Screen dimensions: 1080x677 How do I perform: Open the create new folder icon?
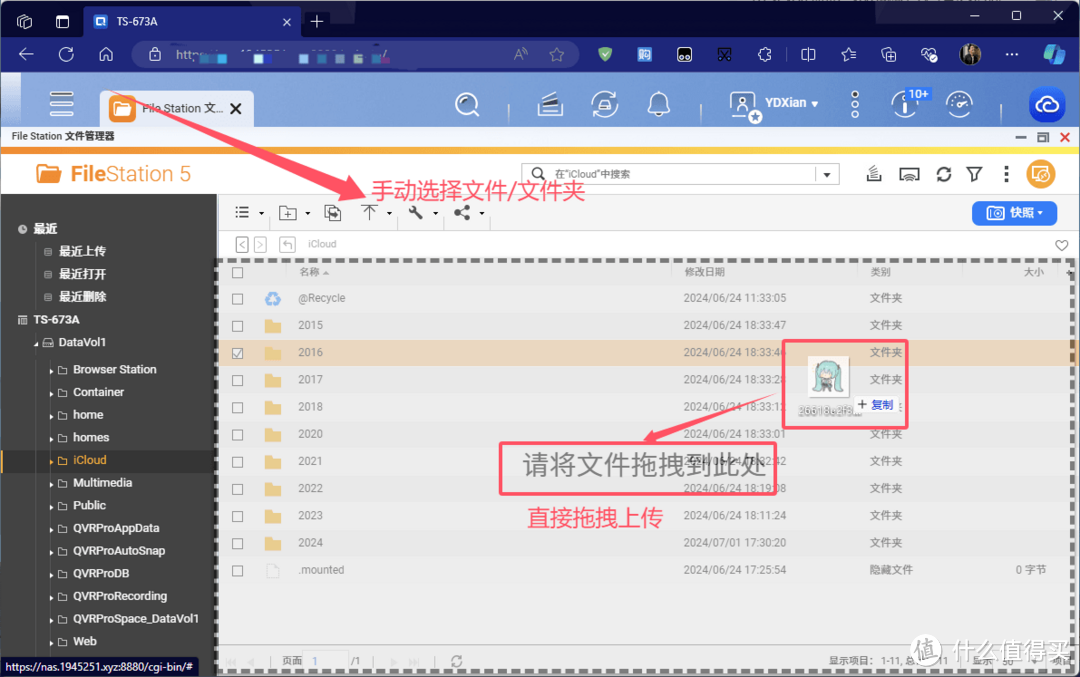pos(288,213)
